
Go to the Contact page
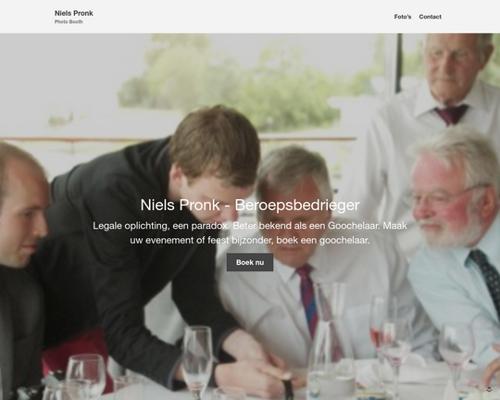(x=430, y=17)
